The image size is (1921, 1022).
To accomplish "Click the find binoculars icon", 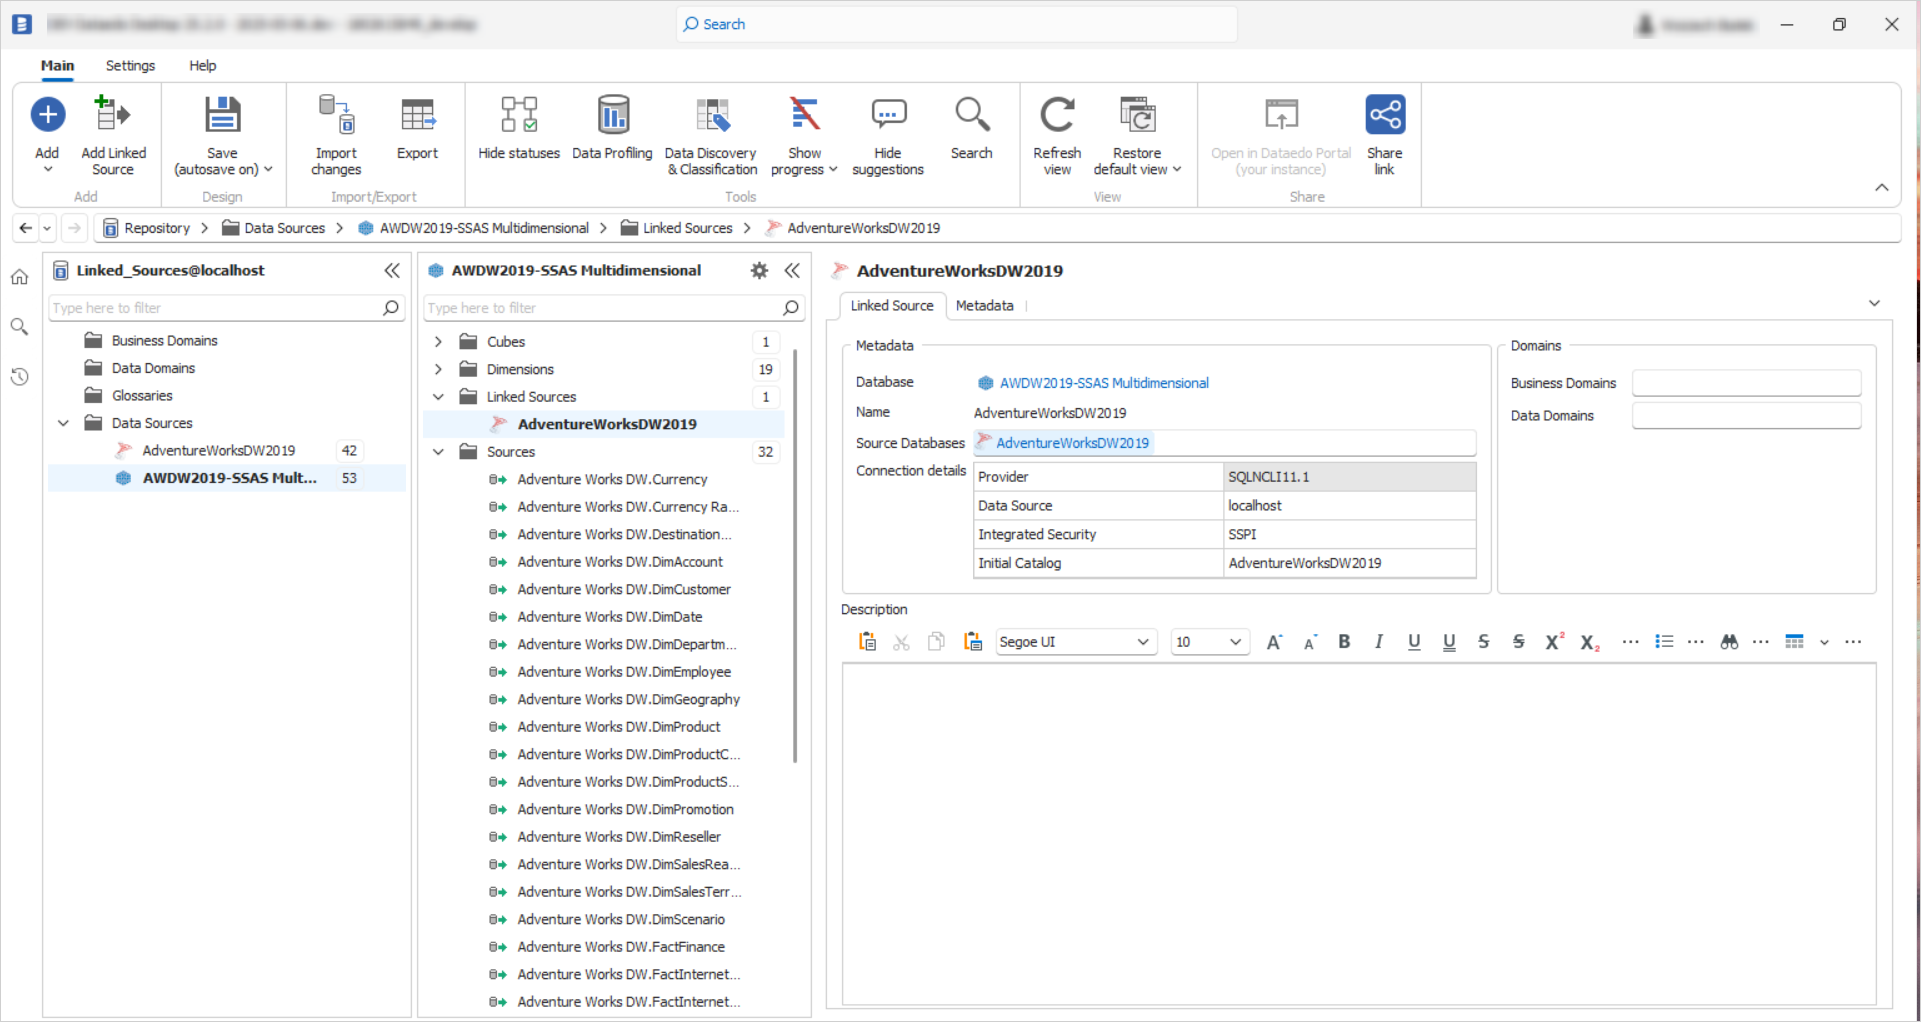I will tap(1729, 642).
